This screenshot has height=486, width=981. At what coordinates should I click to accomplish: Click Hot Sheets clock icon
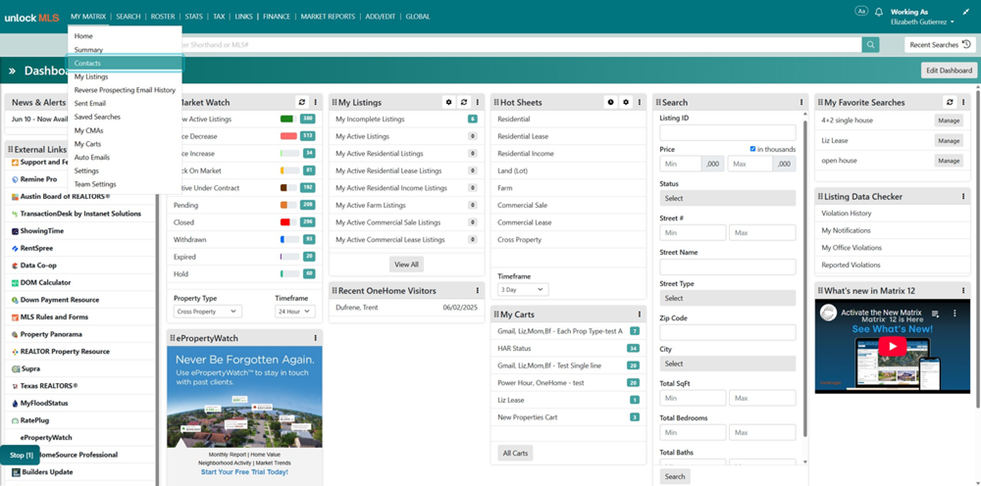(x=611, y=102)
